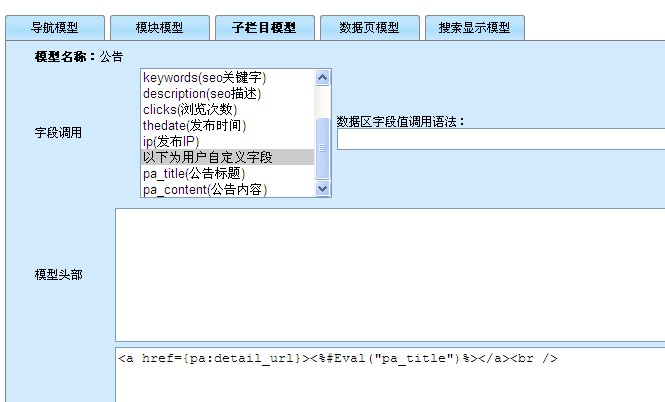Focus the 数据区字段值调用语法 input box
This screenshot has width=665, height=402.
pos(500,140)
